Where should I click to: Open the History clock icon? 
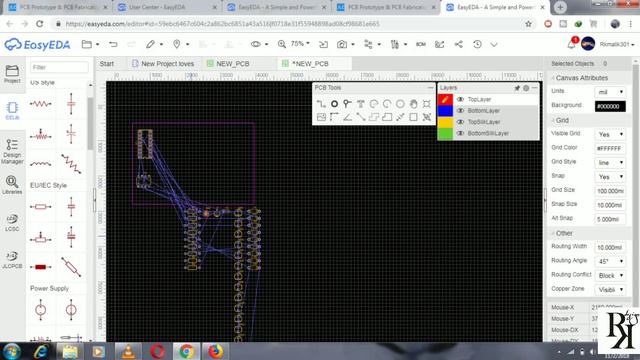tap(477, 44)
